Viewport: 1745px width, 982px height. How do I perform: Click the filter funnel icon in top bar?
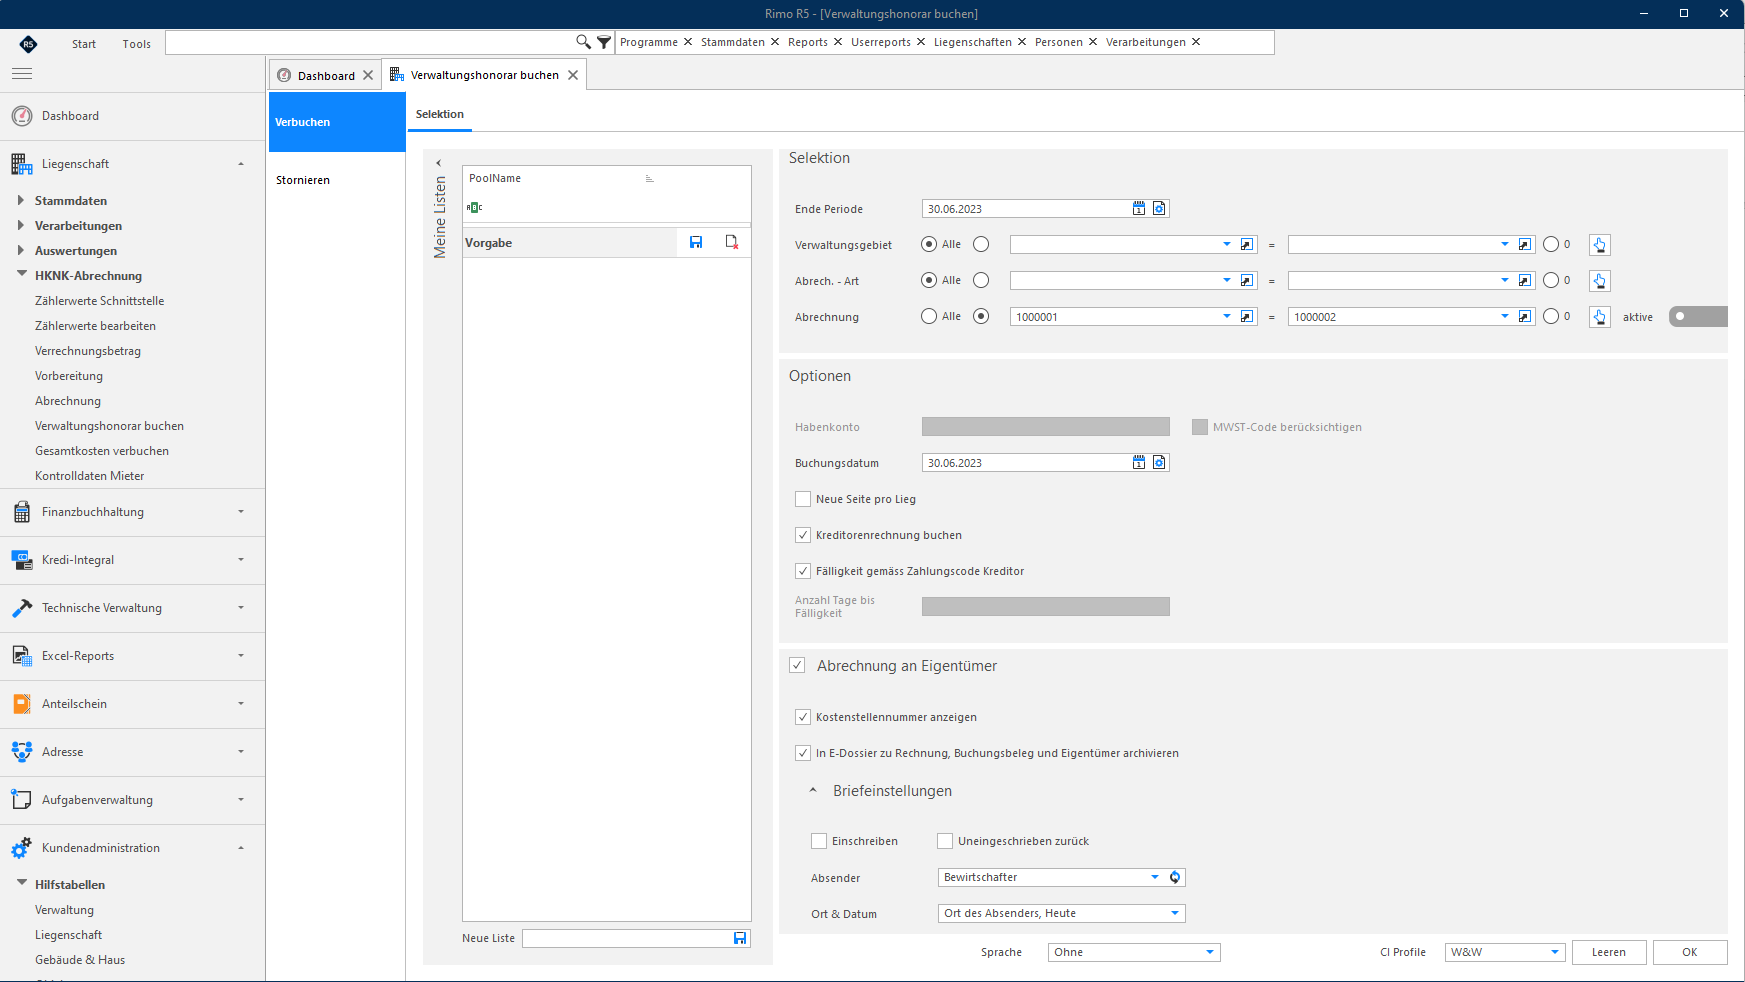604,42
